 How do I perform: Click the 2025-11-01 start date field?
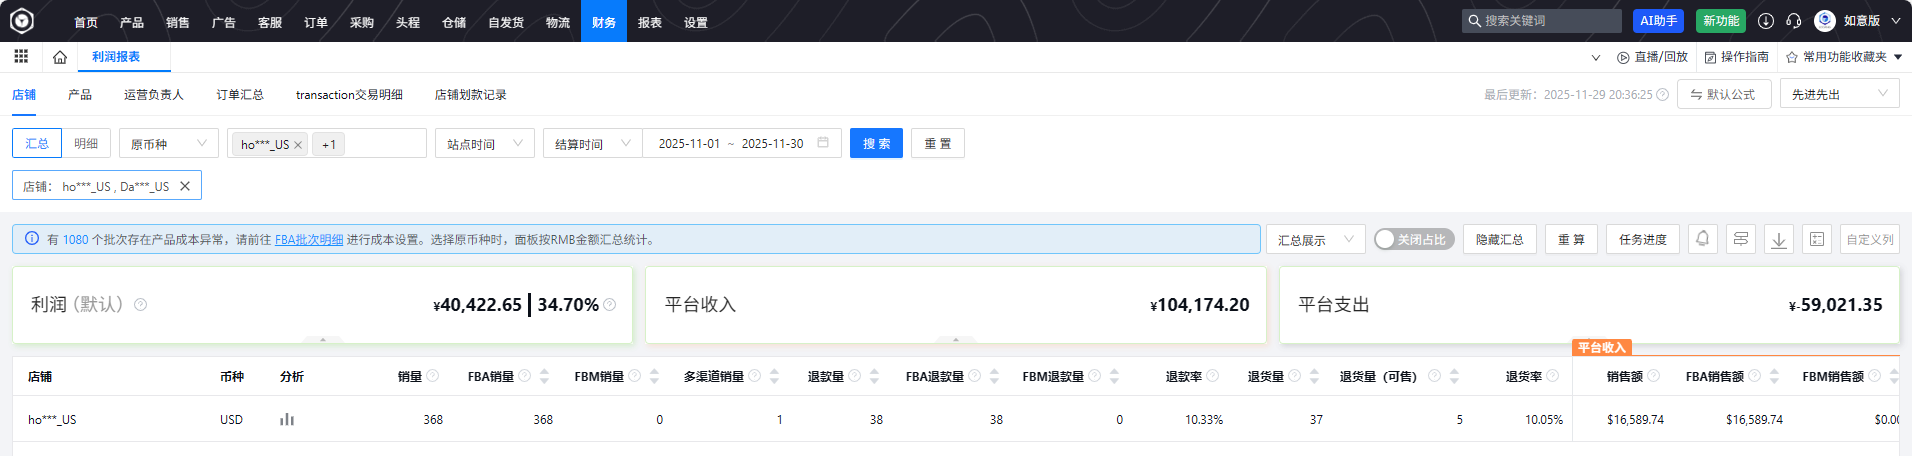click(689, 144)
